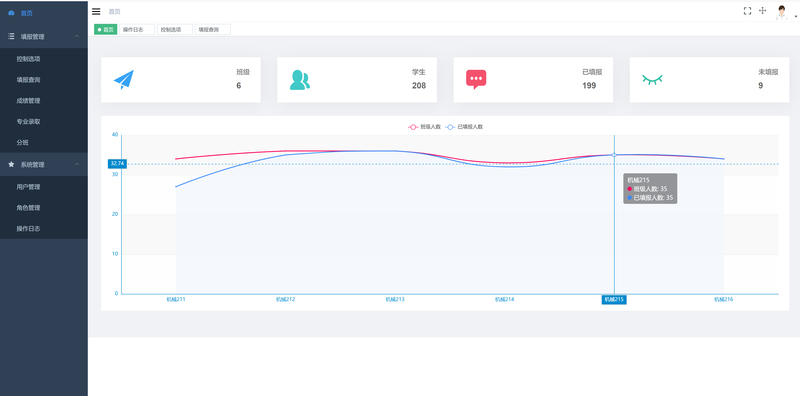Click the student count value 208
This screenshot has width=800, height=396.
419,85
